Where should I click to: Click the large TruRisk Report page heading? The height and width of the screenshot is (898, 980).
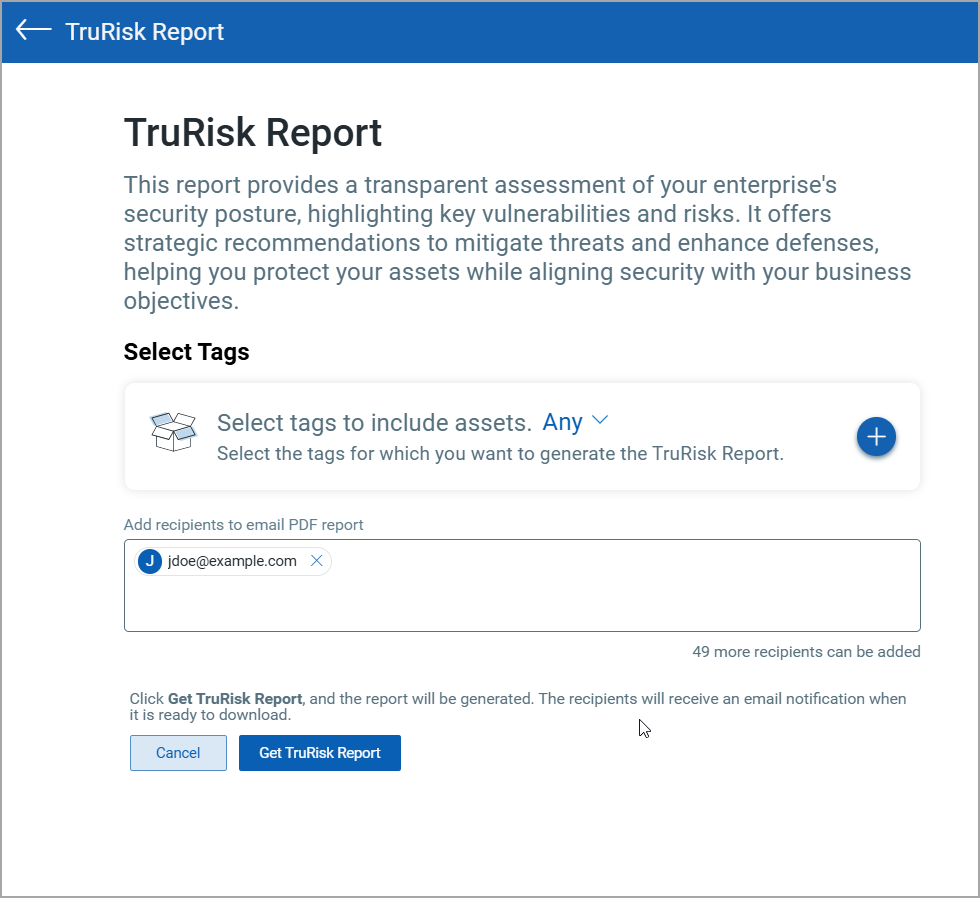(x=252, y=132)
